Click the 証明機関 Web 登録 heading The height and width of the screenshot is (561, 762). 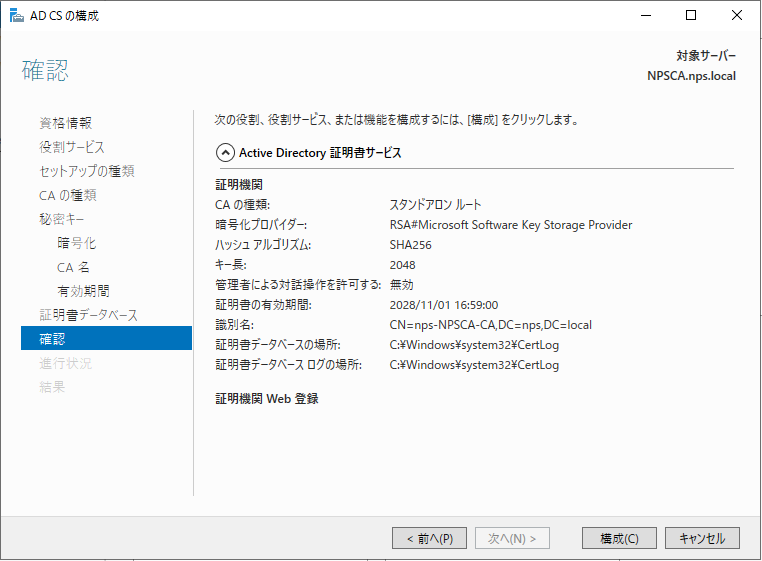point(267,399)
